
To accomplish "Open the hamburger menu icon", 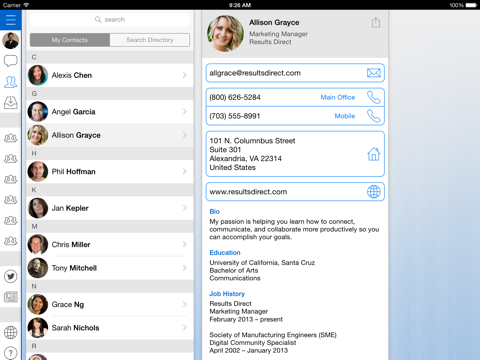I will point(11,20).
